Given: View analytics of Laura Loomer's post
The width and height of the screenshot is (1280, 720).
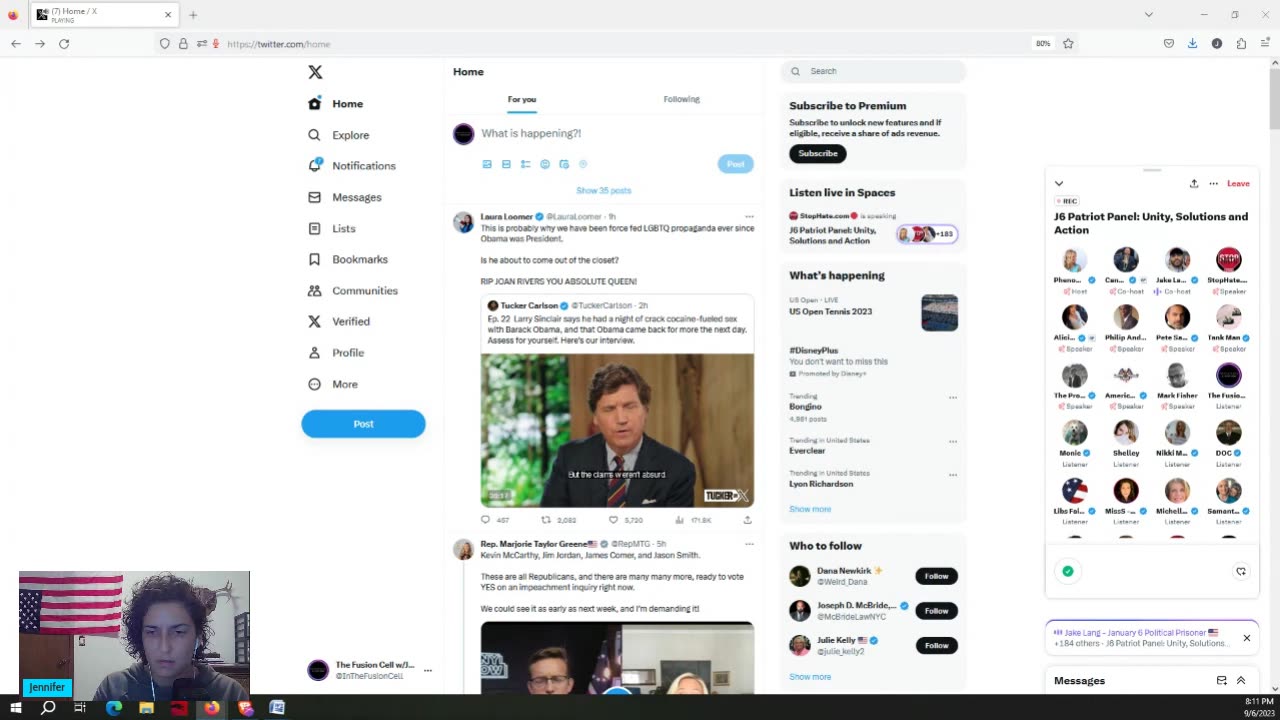Looking at the screenshot, I should click(x=680, y=520).
